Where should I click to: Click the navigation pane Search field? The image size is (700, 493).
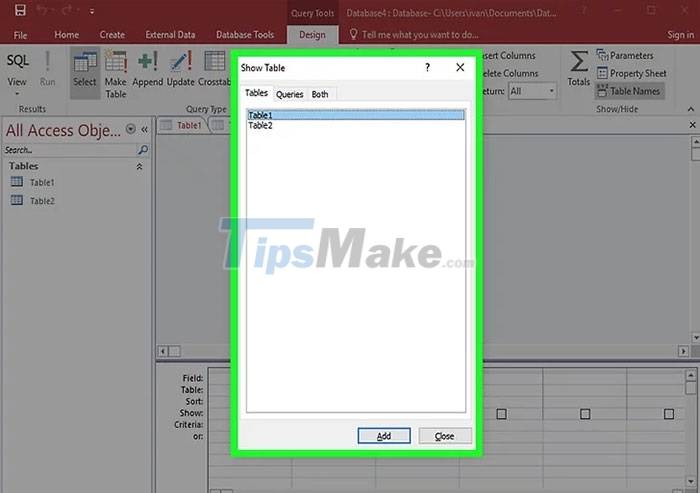(x=70, y=150)
